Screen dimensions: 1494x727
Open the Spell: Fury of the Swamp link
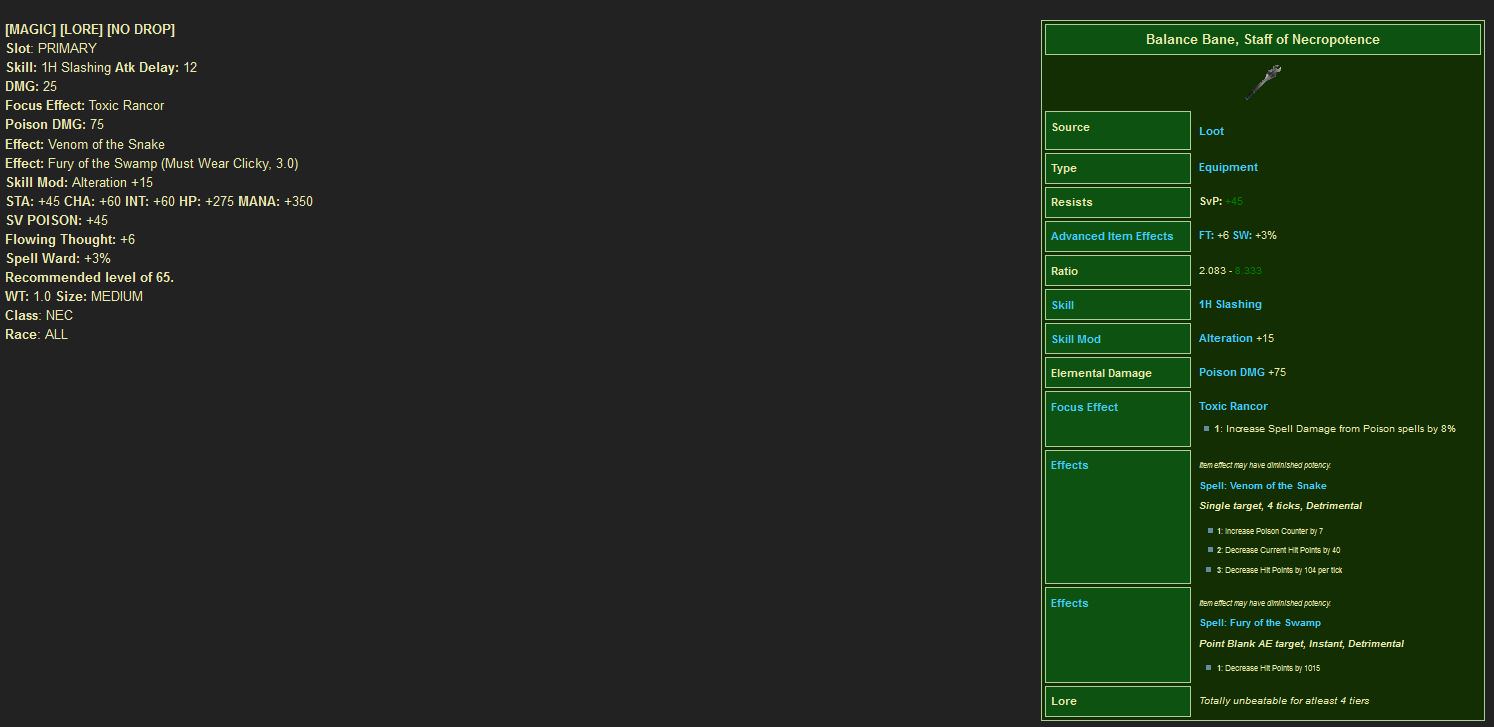[1260, 622]
